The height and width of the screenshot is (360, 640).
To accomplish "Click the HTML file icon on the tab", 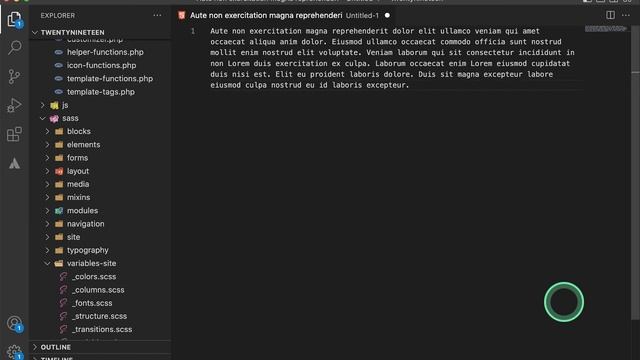I will pos(182,16).
